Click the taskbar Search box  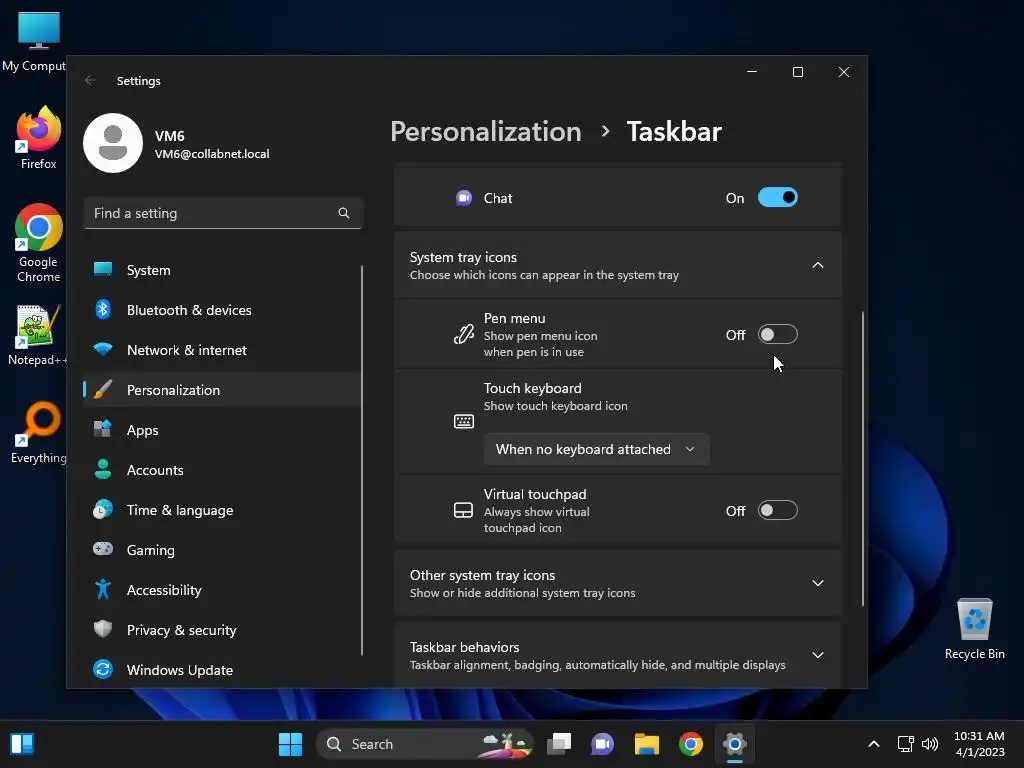(x=424, y=744)
